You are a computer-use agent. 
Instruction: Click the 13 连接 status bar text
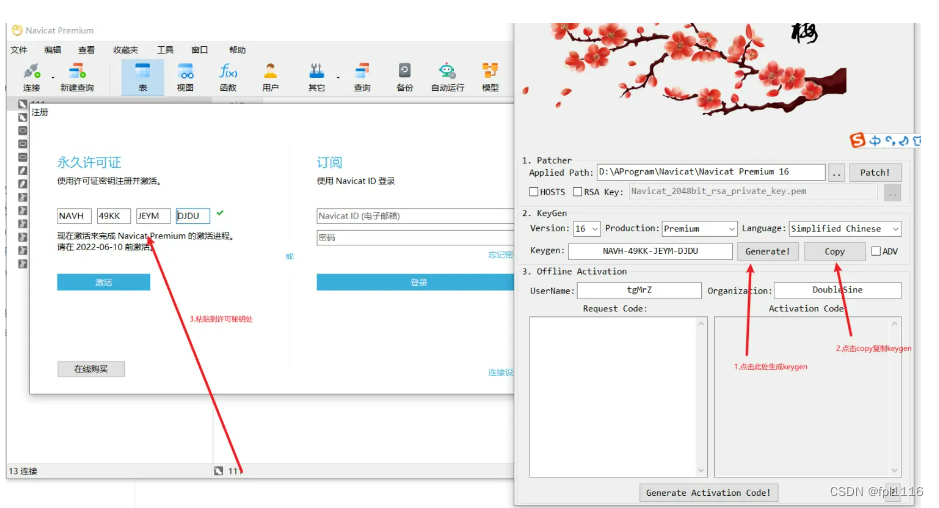[23, 471]
